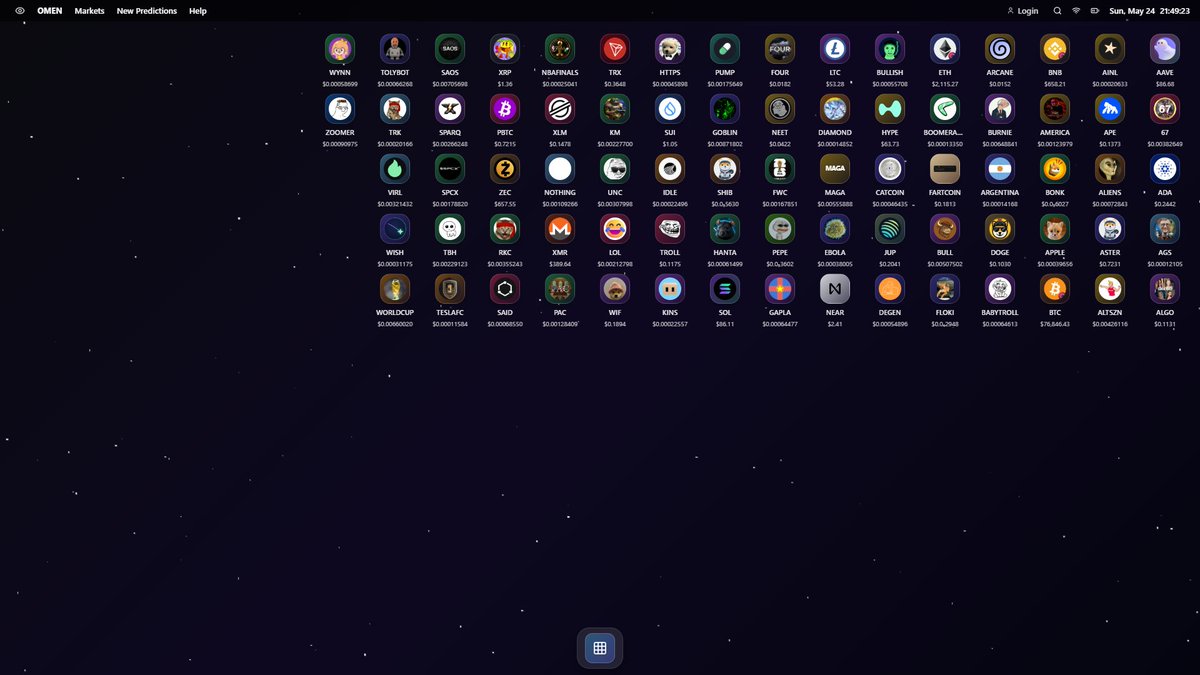Open the Help menu

tap(198, 11)
